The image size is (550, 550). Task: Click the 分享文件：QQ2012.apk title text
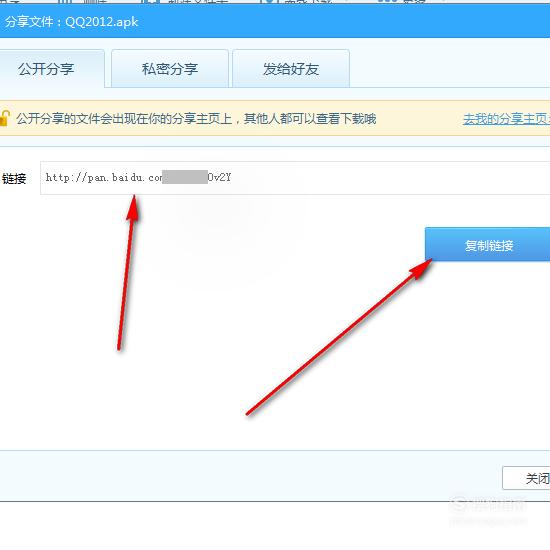[x=72, y=22]
